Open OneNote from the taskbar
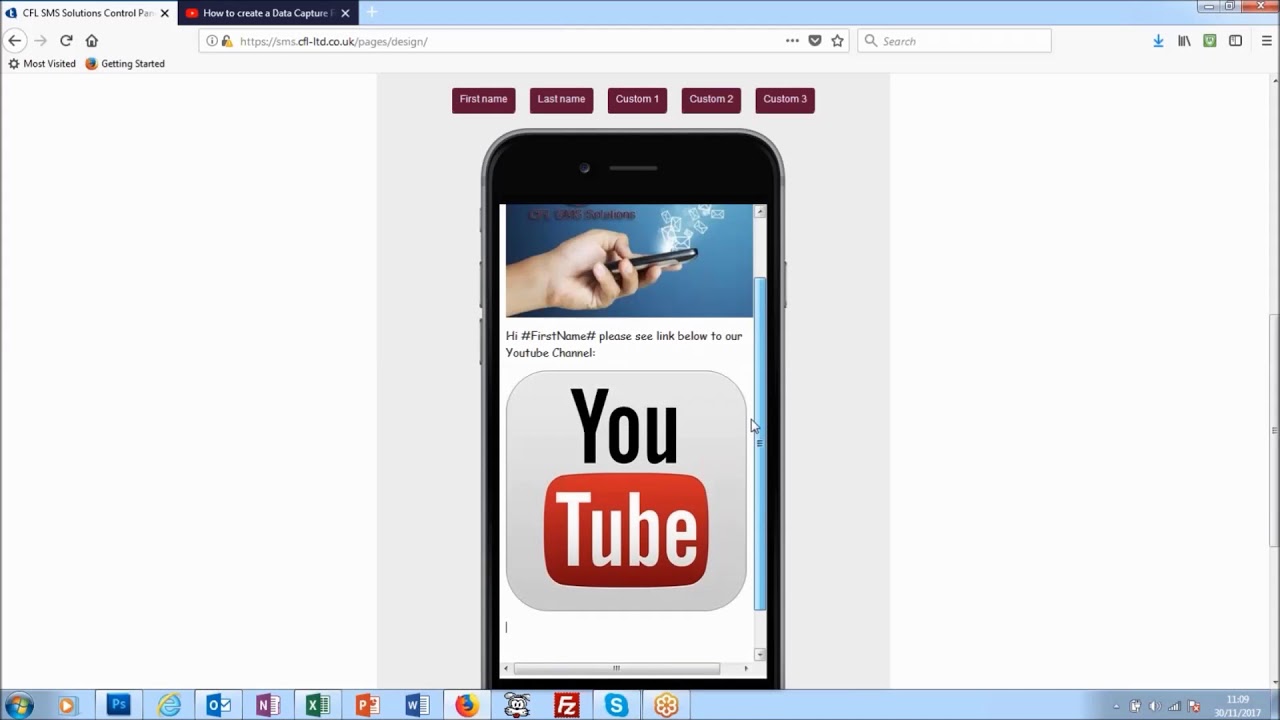The height and width of the screenshot is (720, 1280). coord(268,705)
